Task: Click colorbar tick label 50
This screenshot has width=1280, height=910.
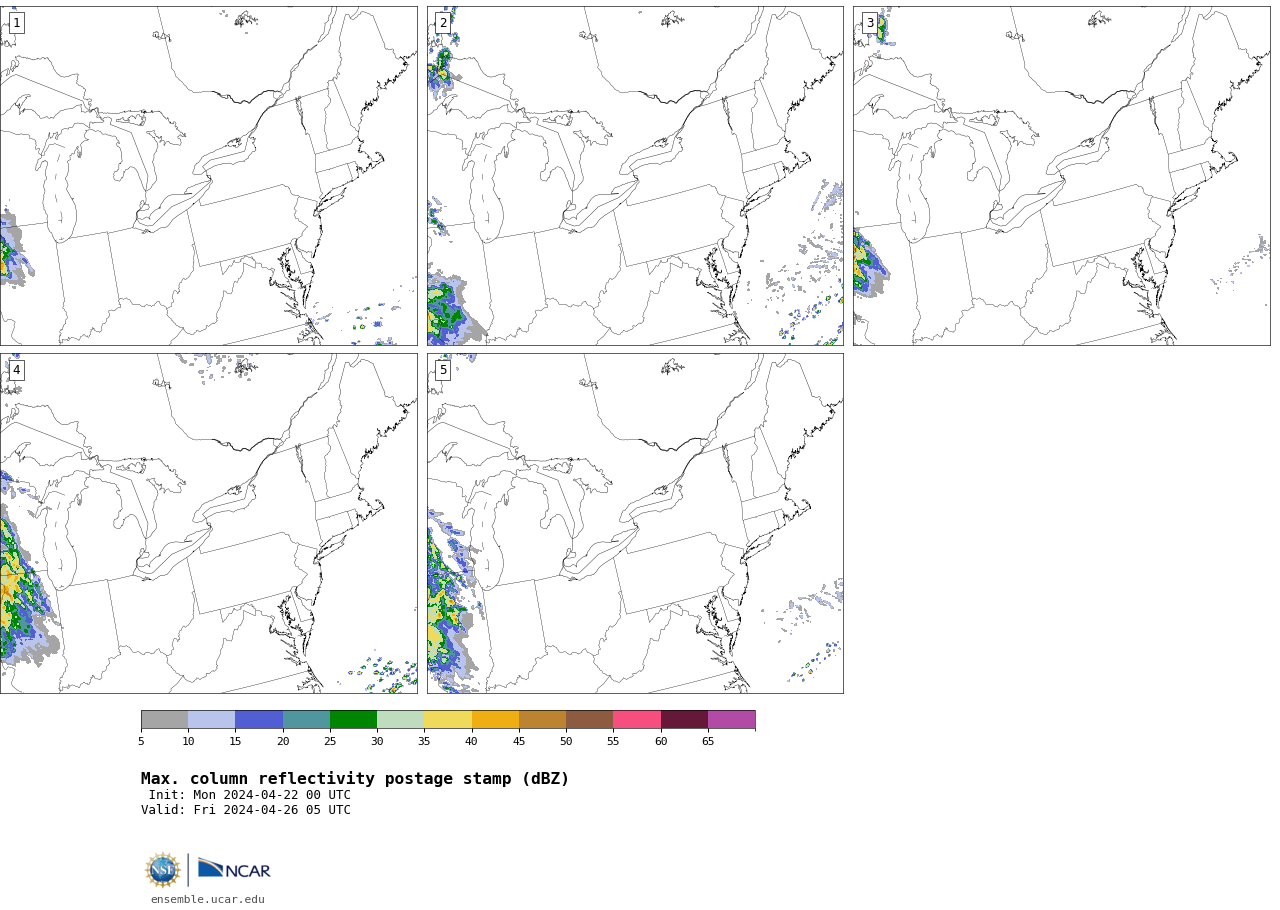Action: pyautogui.click(x=566, y=741)
